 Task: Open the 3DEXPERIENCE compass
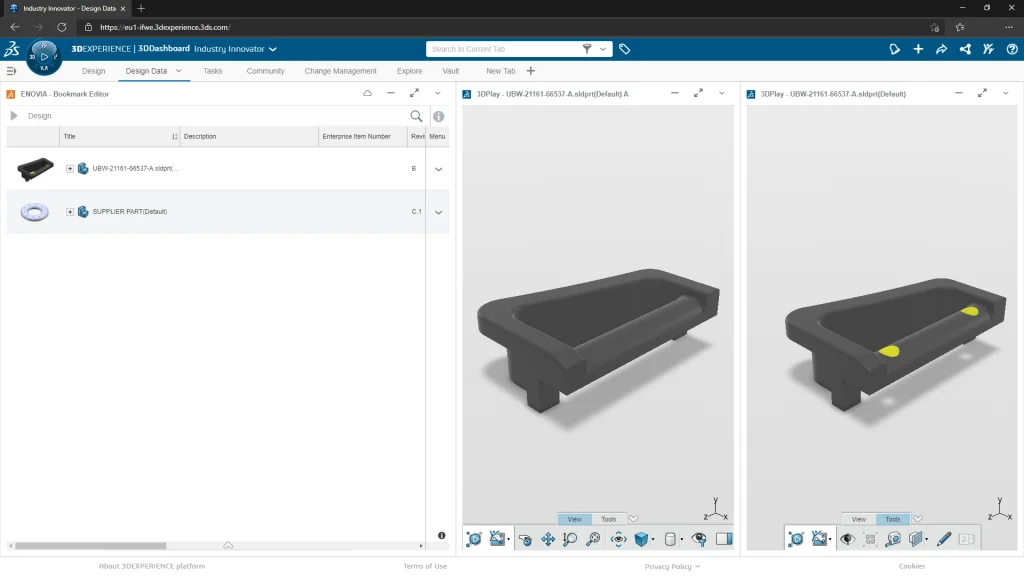click(44, 56)
